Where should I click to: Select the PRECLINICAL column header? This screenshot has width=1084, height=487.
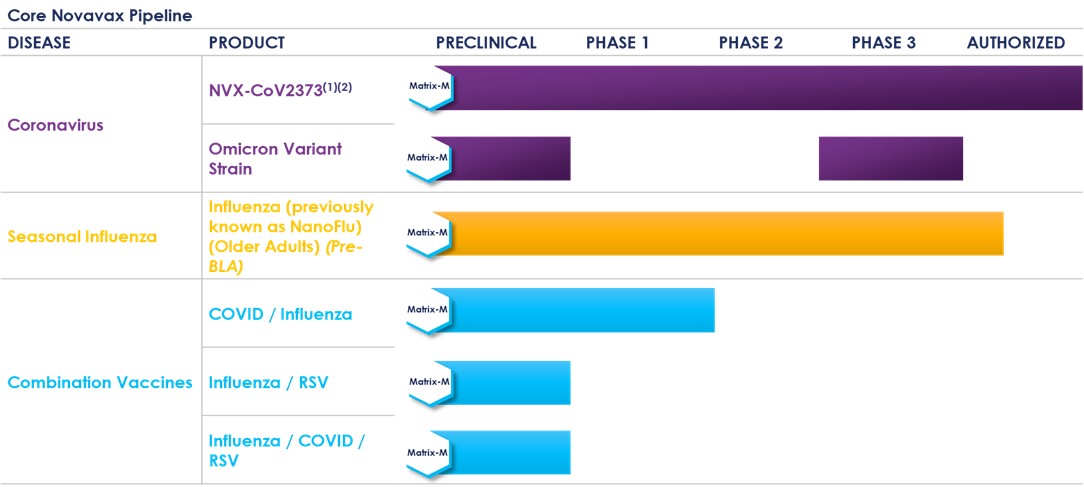[486, 43]
